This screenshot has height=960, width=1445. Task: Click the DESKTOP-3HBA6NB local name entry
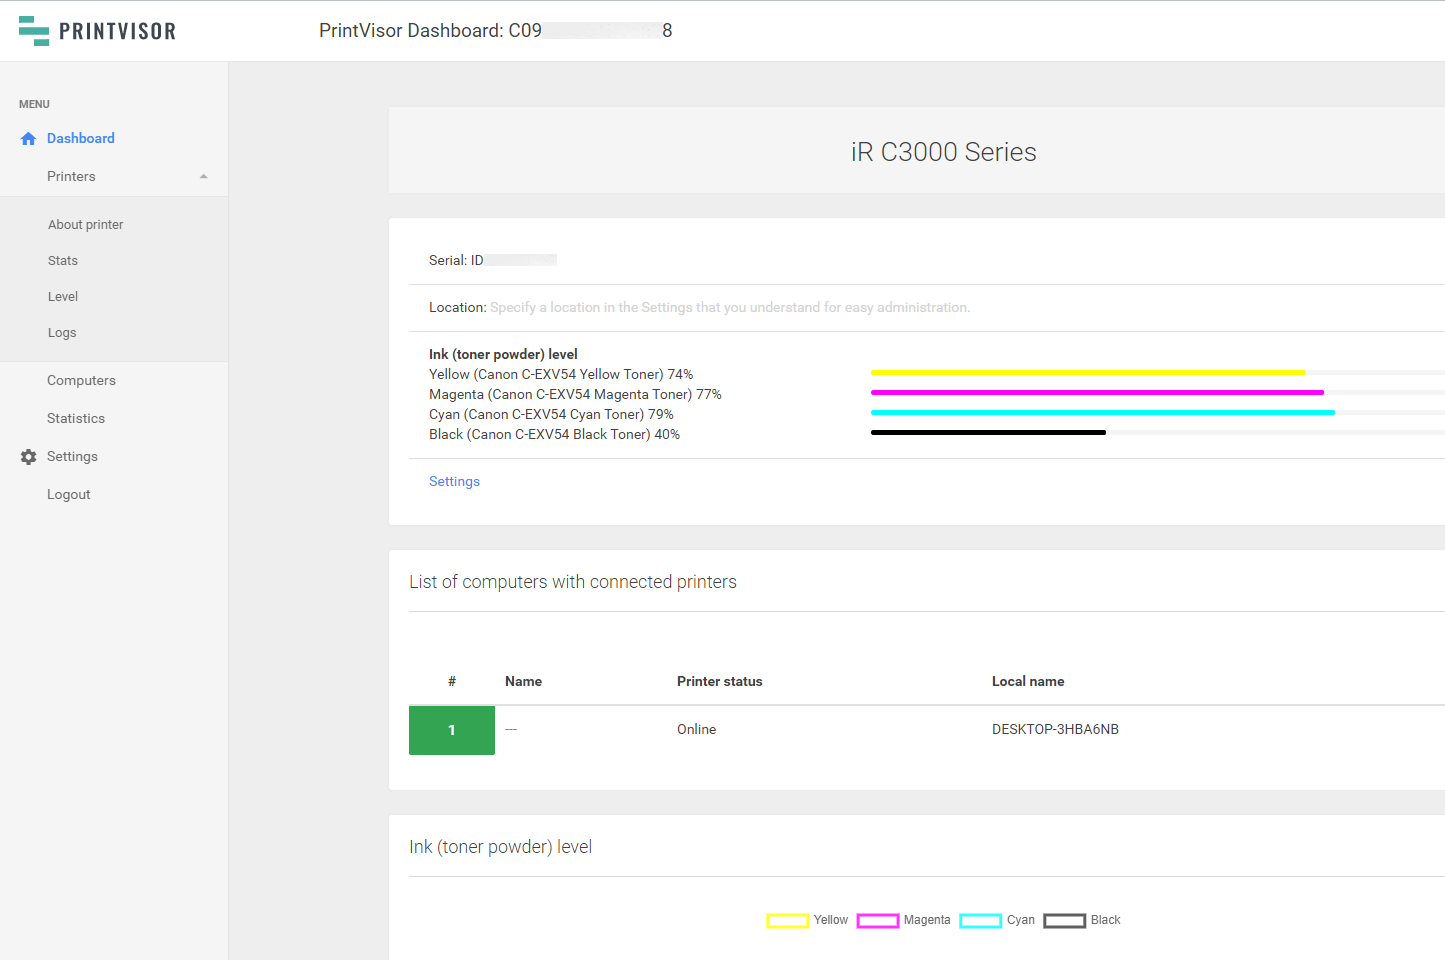pos(1055,730)
